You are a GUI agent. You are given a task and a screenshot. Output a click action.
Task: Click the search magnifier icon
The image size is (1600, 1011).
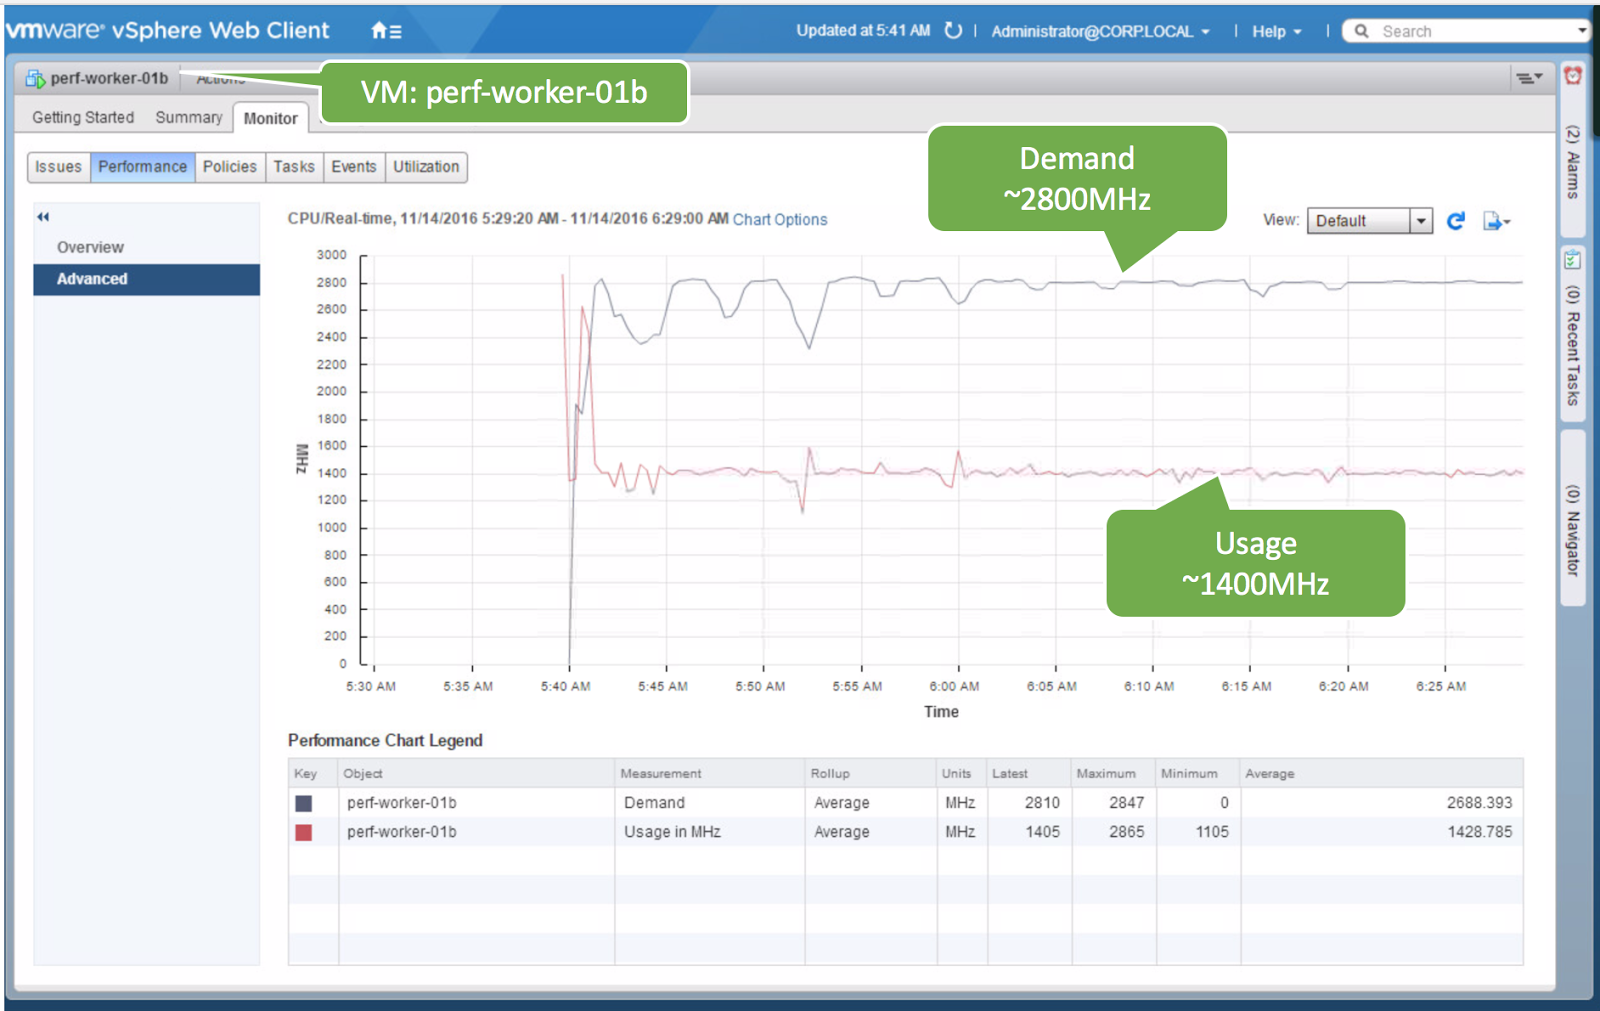tap(1360, 30)
